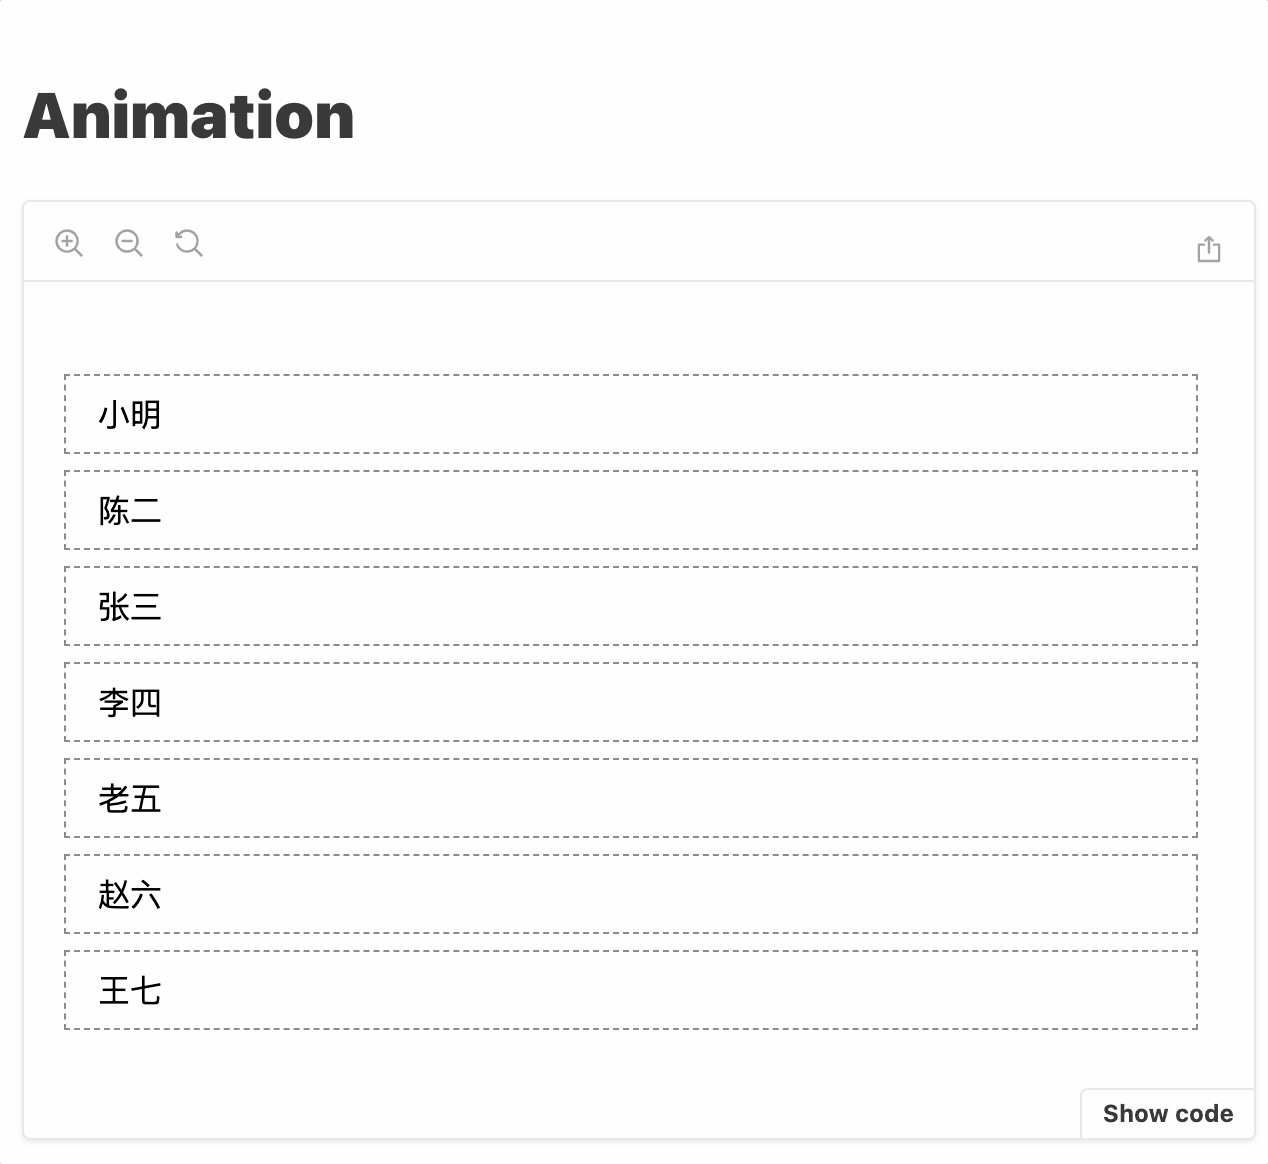This screenshot has width=1268, height=1164.
Task: Click the 李四 name text
Action: [x=130, y=703]
